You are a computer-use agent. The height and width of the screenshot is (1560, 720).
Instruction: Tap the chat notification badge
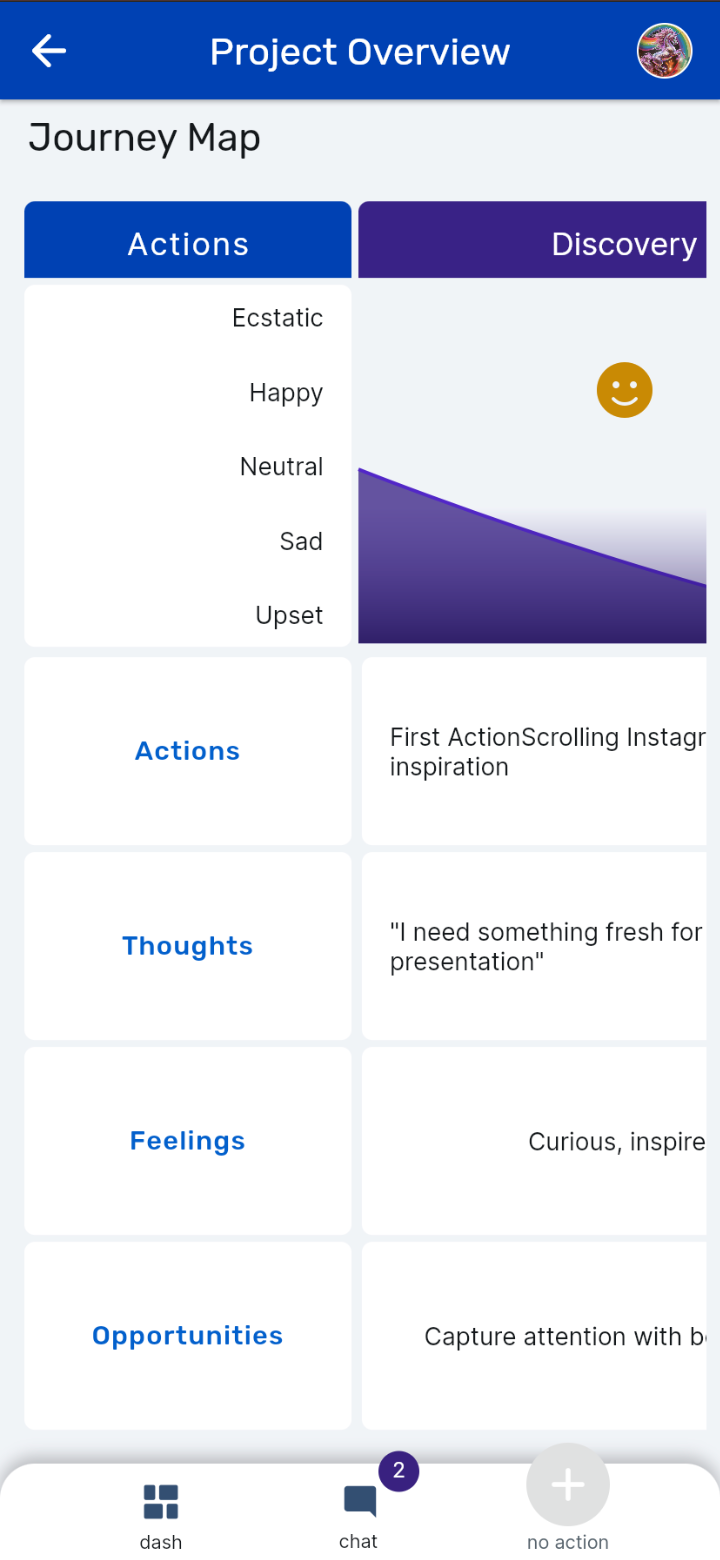coord(398,1470)
